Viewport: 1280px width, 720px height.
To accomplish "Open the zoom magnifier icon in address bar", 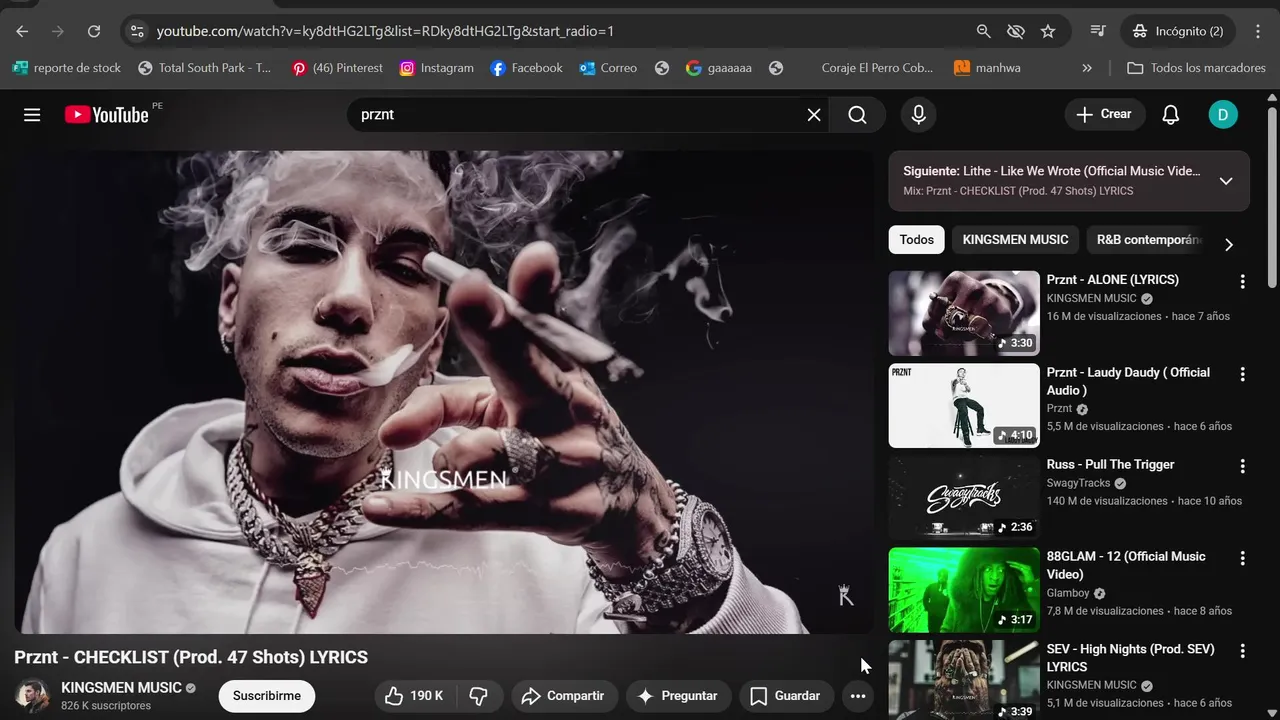I will [x=984, y=31].
